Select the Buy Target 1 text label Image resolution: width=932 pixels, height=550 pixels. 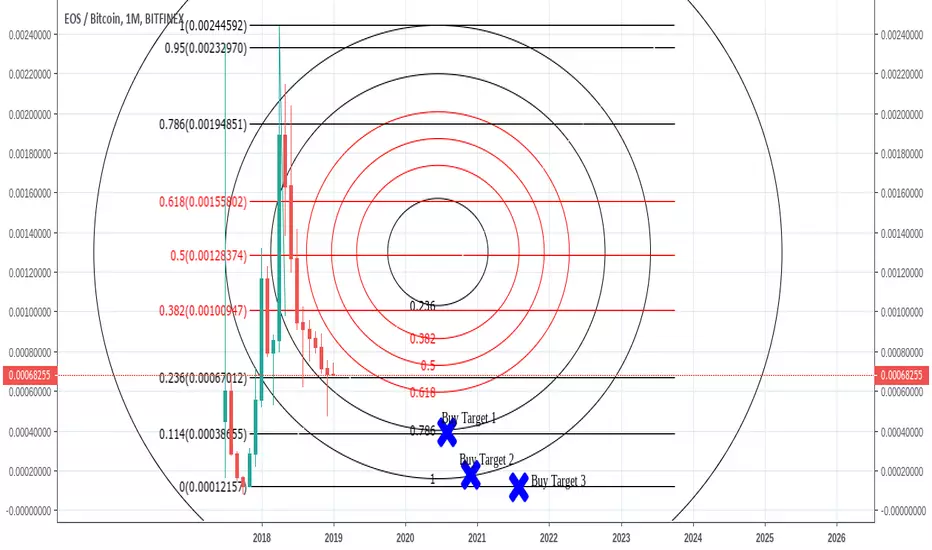click(469, 418)
